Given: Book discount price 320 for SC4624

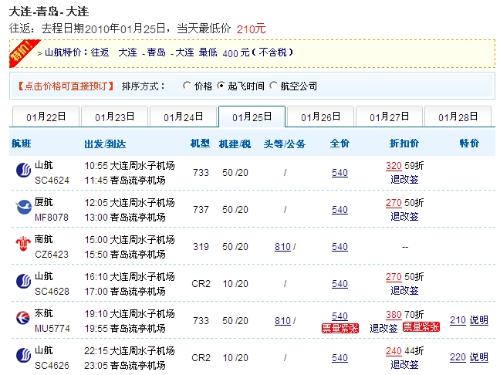Looking at the screenshot, I should point(393,166).
